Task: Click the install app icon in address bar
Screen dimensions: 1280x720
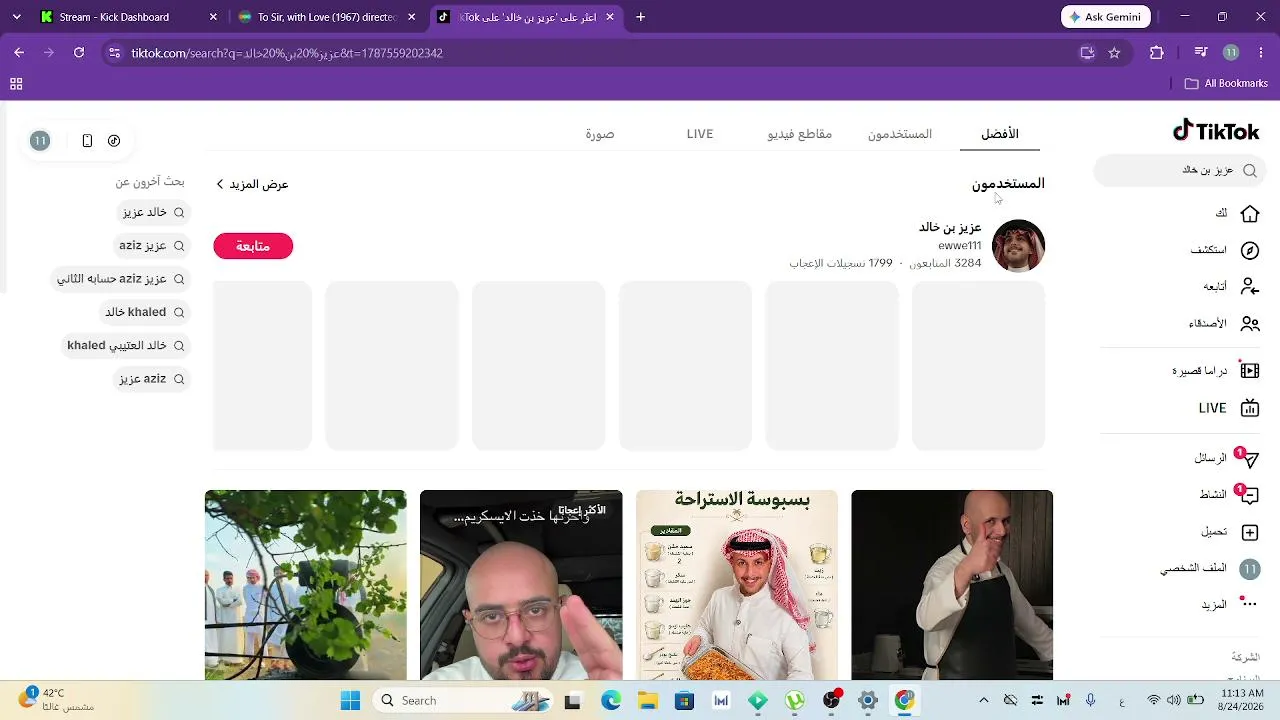Action: [x=1087, y=53]
